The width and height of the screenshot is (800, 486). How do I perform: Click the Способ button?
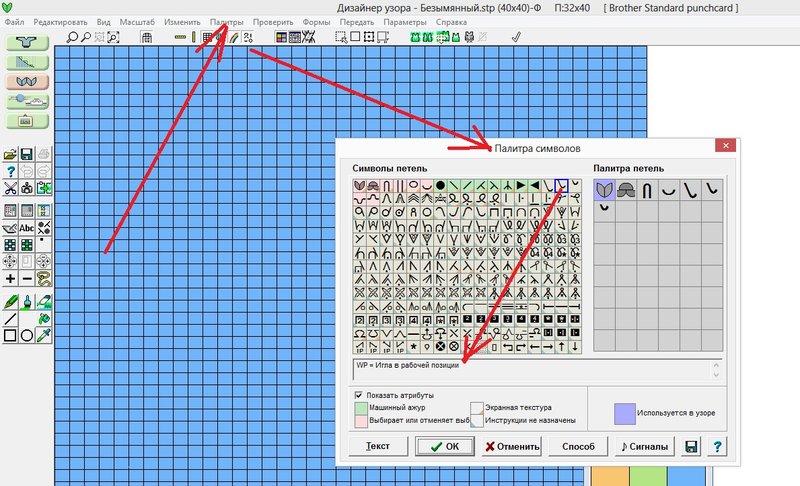(x=578, y=446)
